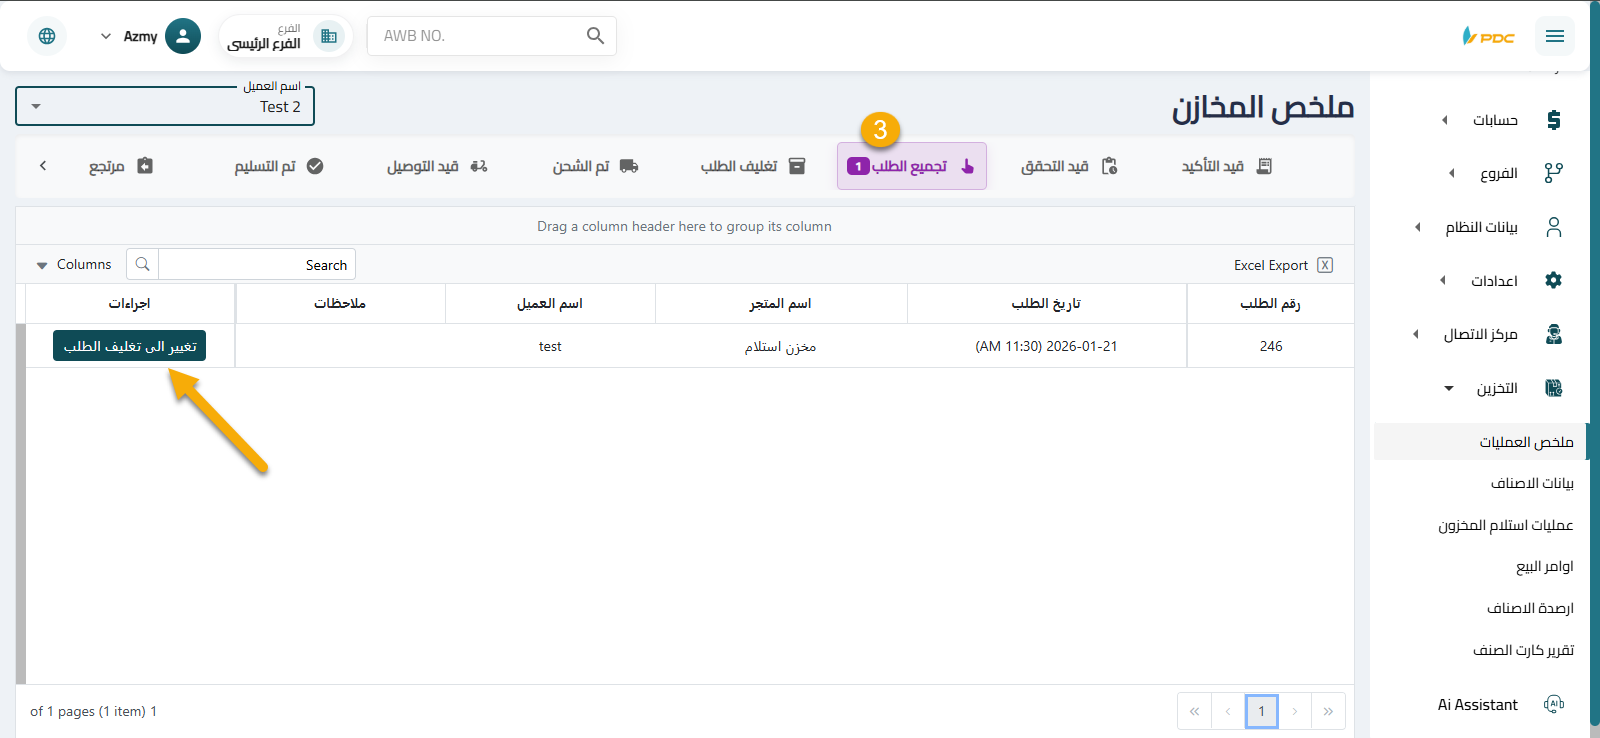Image resolution: width=1600 pixels, height=738 pixels.
Task: Open ملخص العمليات sidebar item
Action: 1482,441
